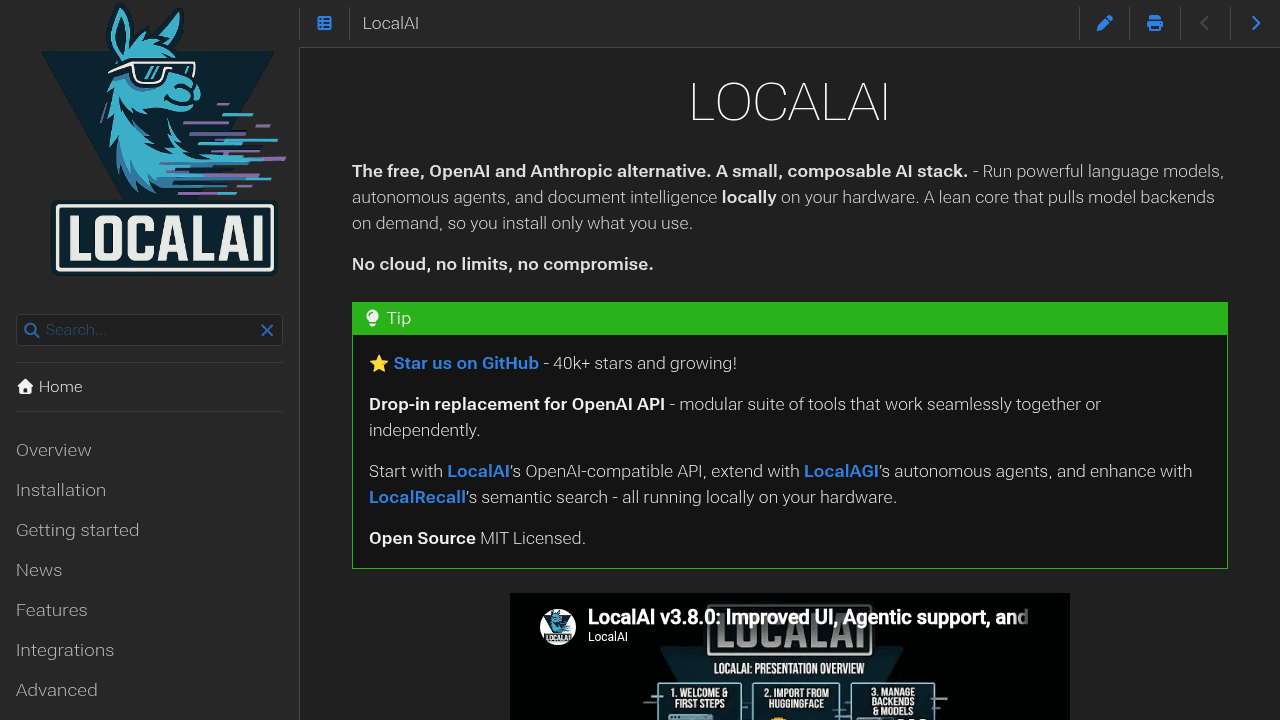
Task: Click the search magnifier icon
Action: (x=32, y=330)
